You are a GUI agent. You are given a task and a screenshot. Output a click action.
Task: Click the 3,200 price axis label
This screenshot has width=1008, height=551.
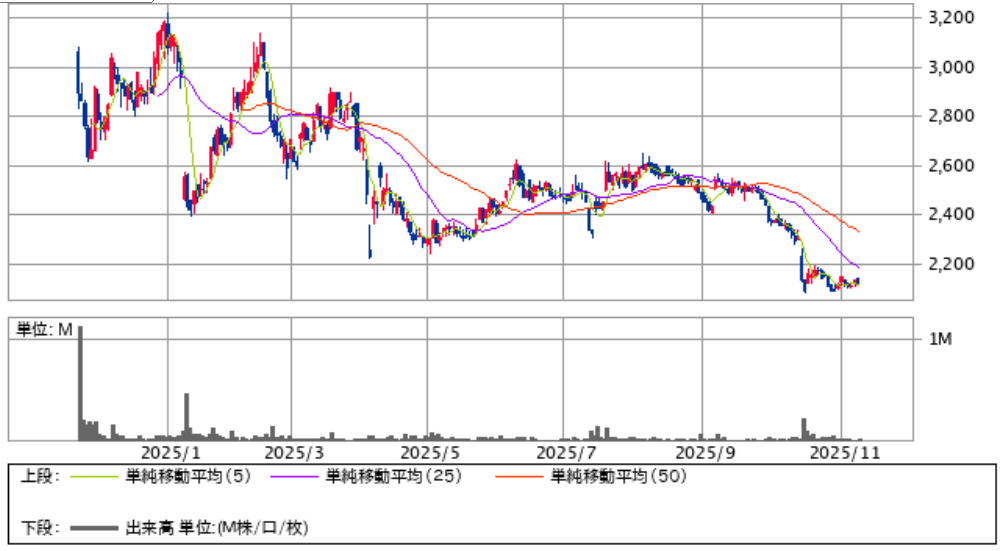click(x=951, y=18)
